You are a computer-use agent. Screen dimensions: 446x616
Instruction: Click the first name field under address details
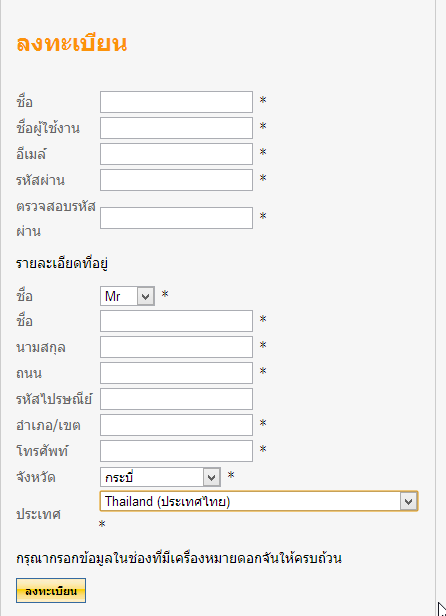176,321
